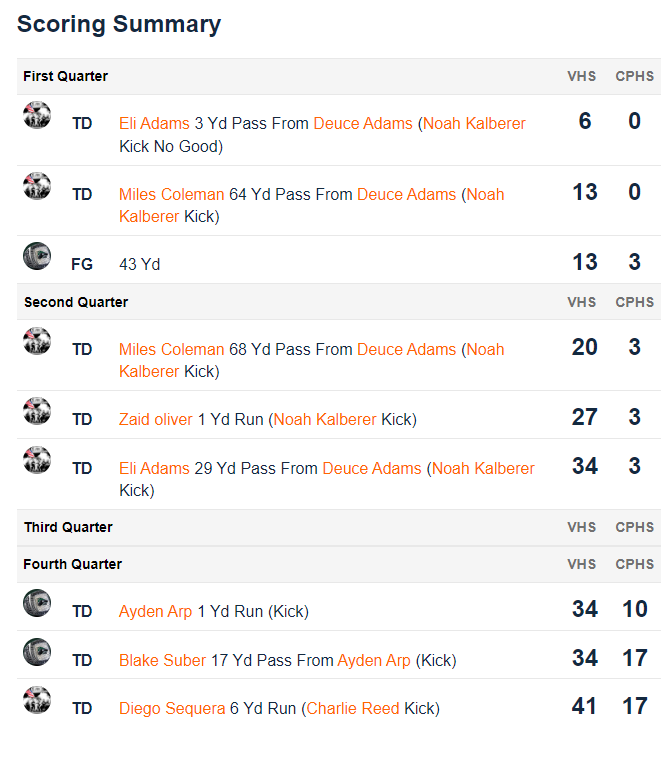Open Deuce Adams link in 68 Yd Pass play
Screen dimensions: 667x767
coord(406,349)
